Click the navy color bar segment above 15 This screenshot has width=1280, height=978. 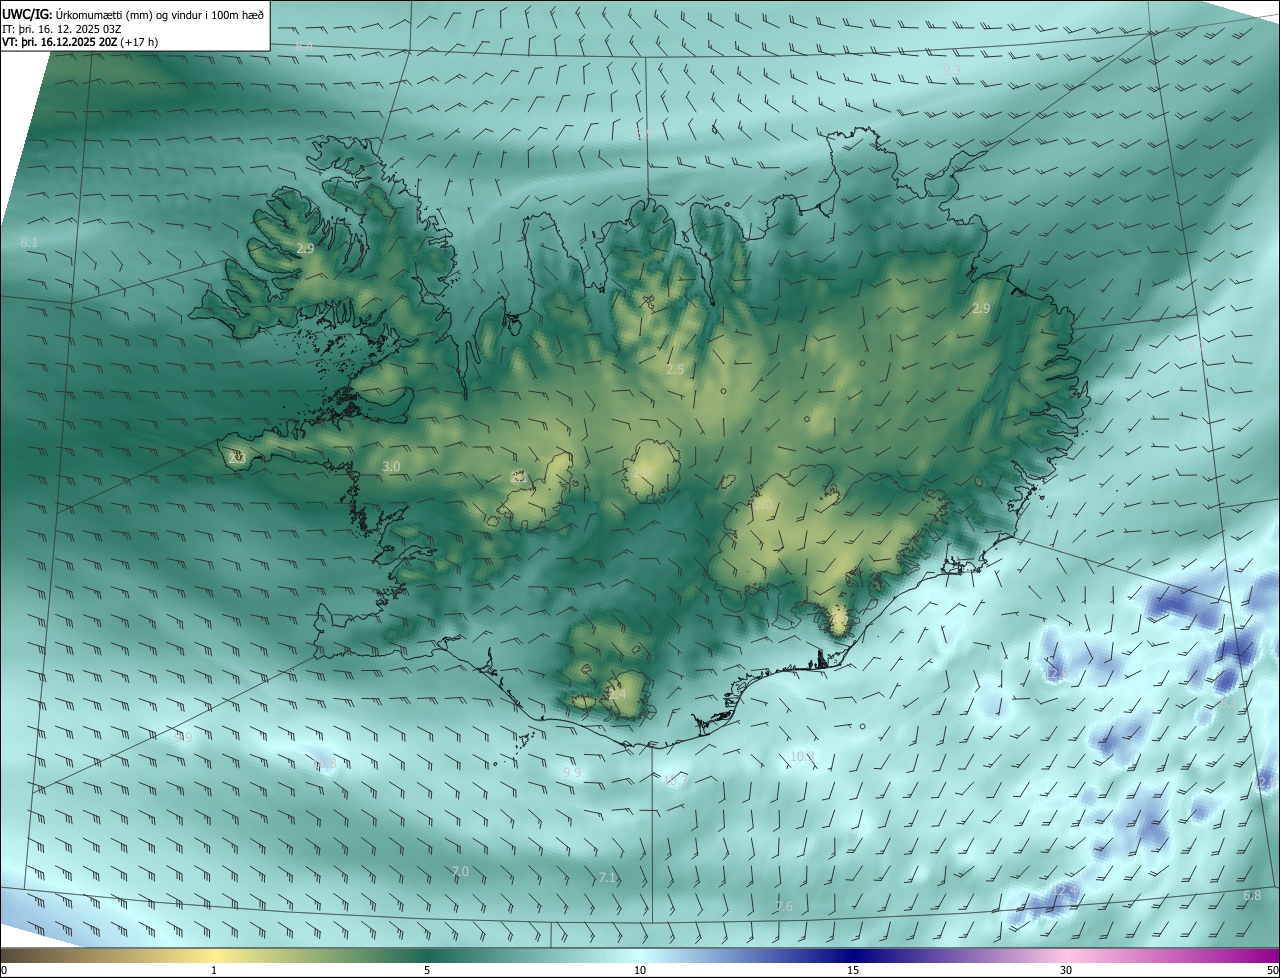853,955
